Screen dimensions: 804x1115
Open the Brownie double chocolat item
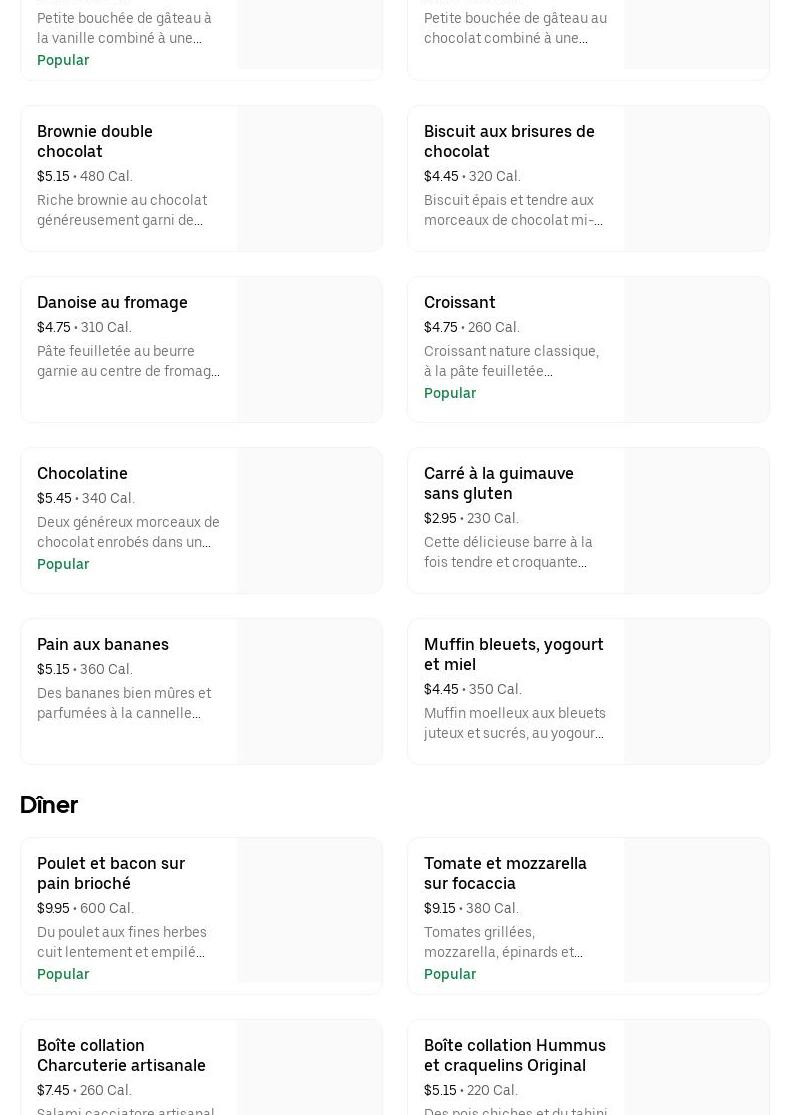pos(95,141)
